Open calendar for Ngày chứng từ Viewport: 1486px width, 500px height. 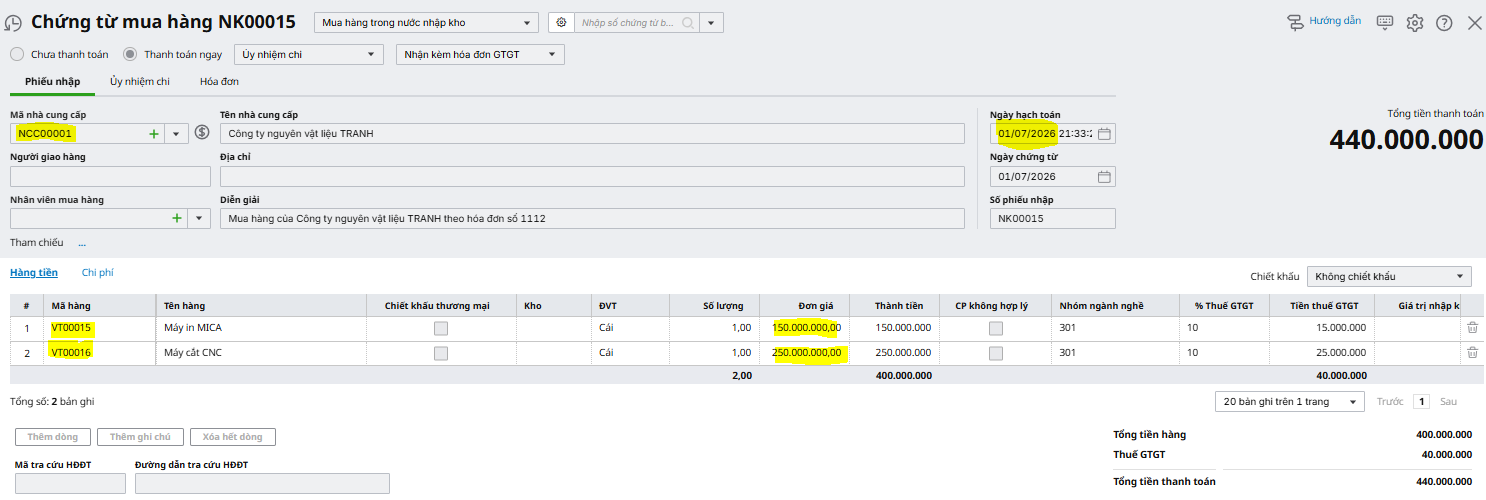click(x=1104, y=177)
